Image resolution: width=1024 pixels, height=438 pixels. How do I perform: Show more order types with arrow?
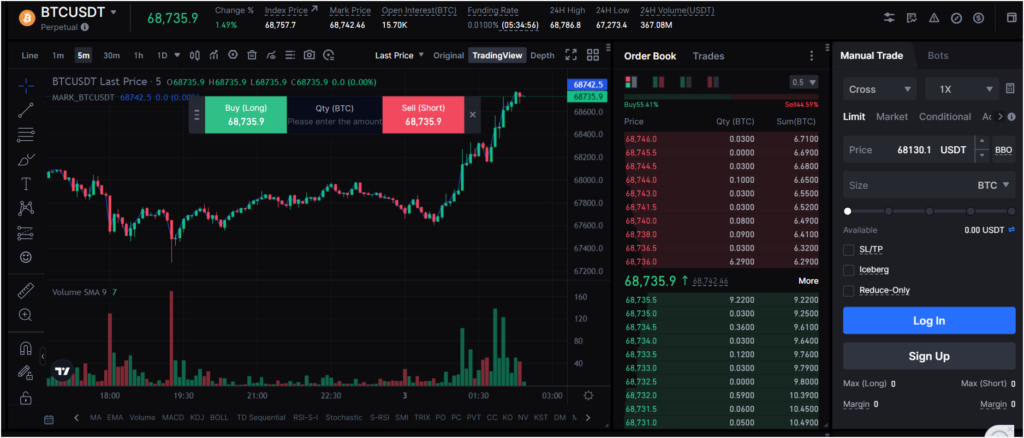point(1000,117)
